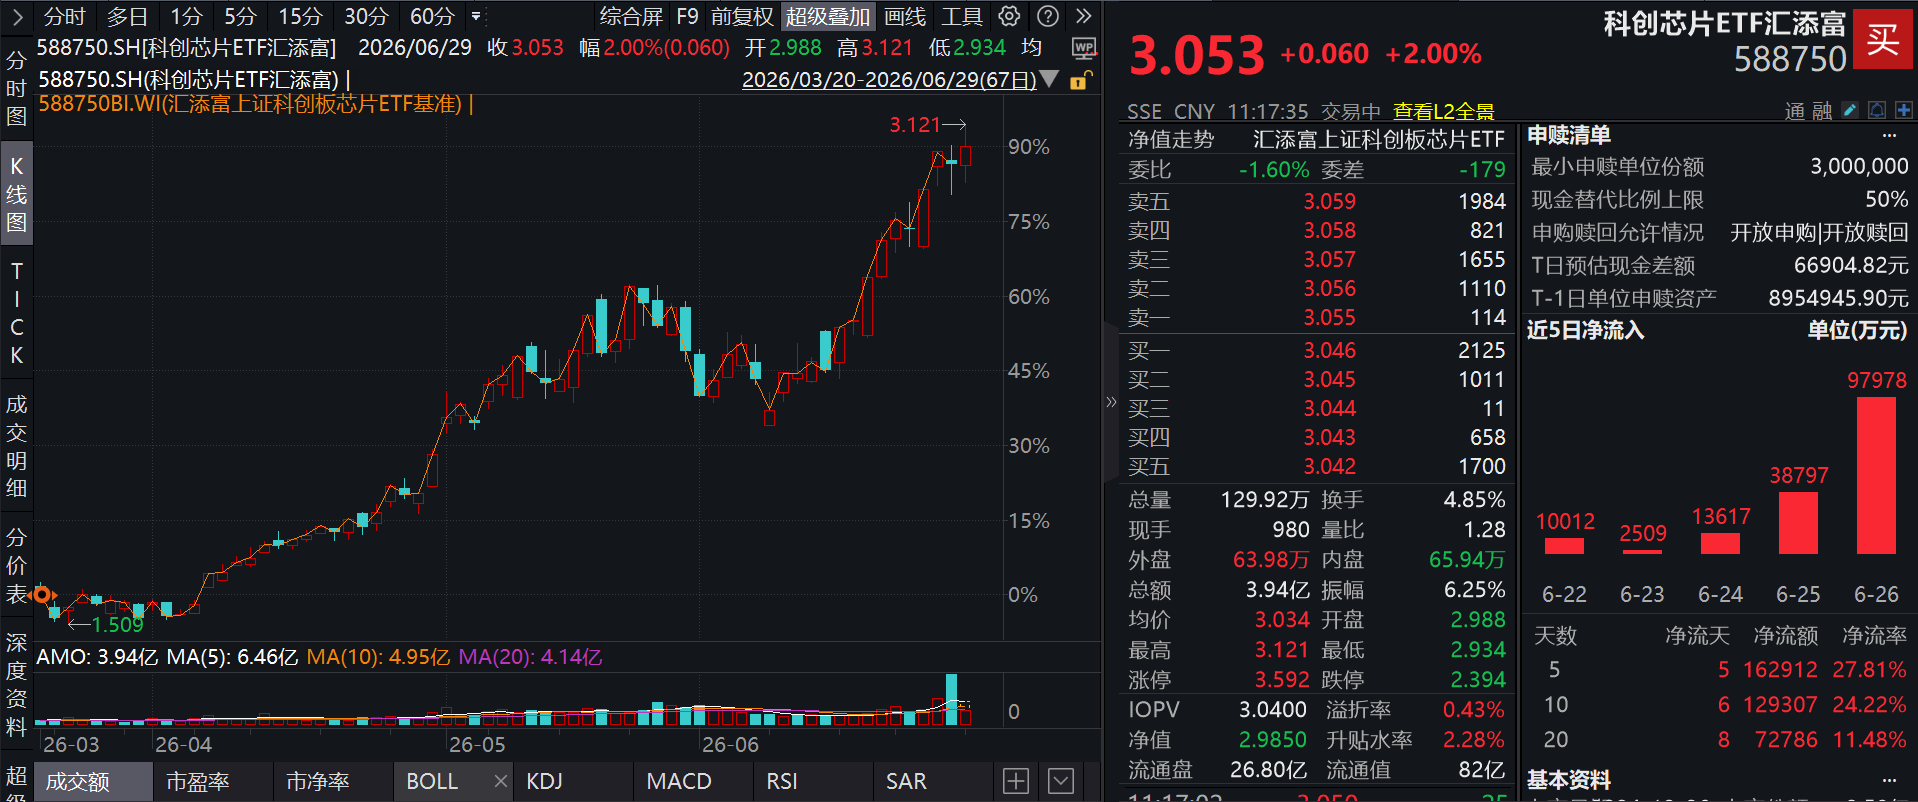The image size is (1918, 802).
Task: Open more options on 申赎清单
Action: [x=1889, y=135]
